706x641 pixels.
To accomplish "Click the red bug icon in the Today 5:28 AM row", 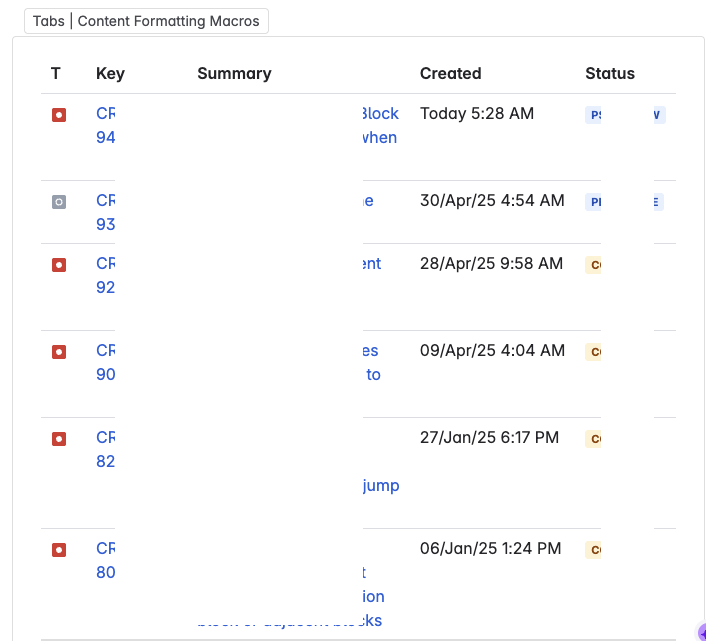I will 59,115.
